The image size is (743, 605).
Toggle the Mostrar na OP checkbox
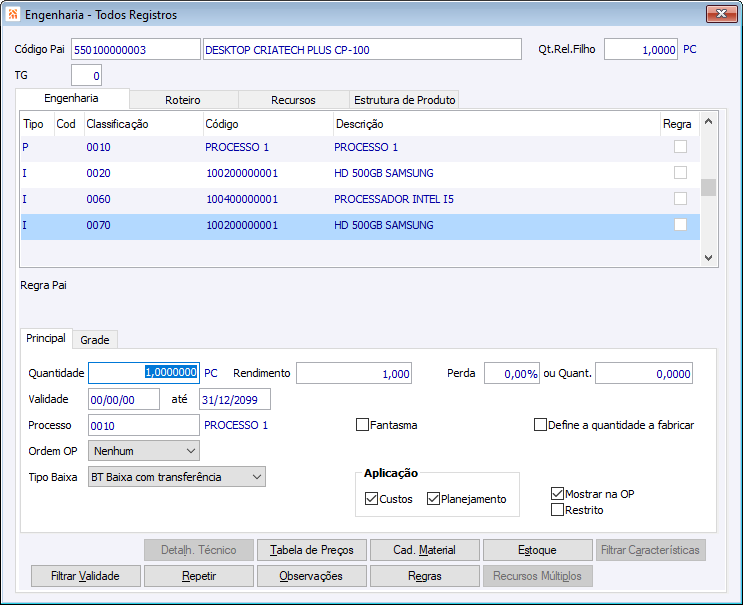coord(558,494)
